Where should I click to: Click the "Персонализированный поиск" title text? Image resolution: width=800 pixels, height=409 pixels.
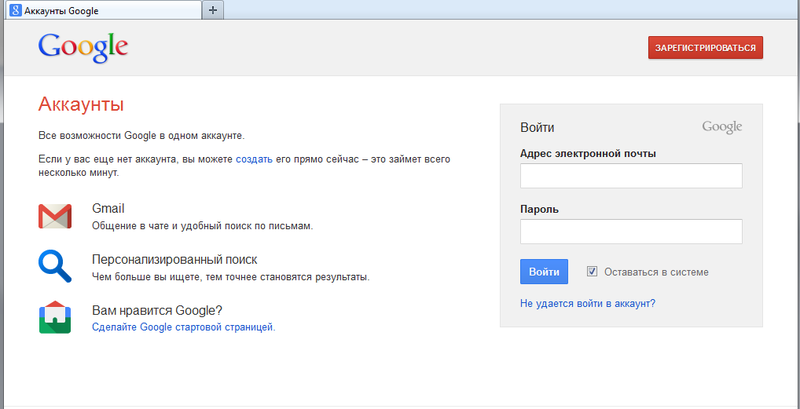pyautogui.click(x=174, y=258)
